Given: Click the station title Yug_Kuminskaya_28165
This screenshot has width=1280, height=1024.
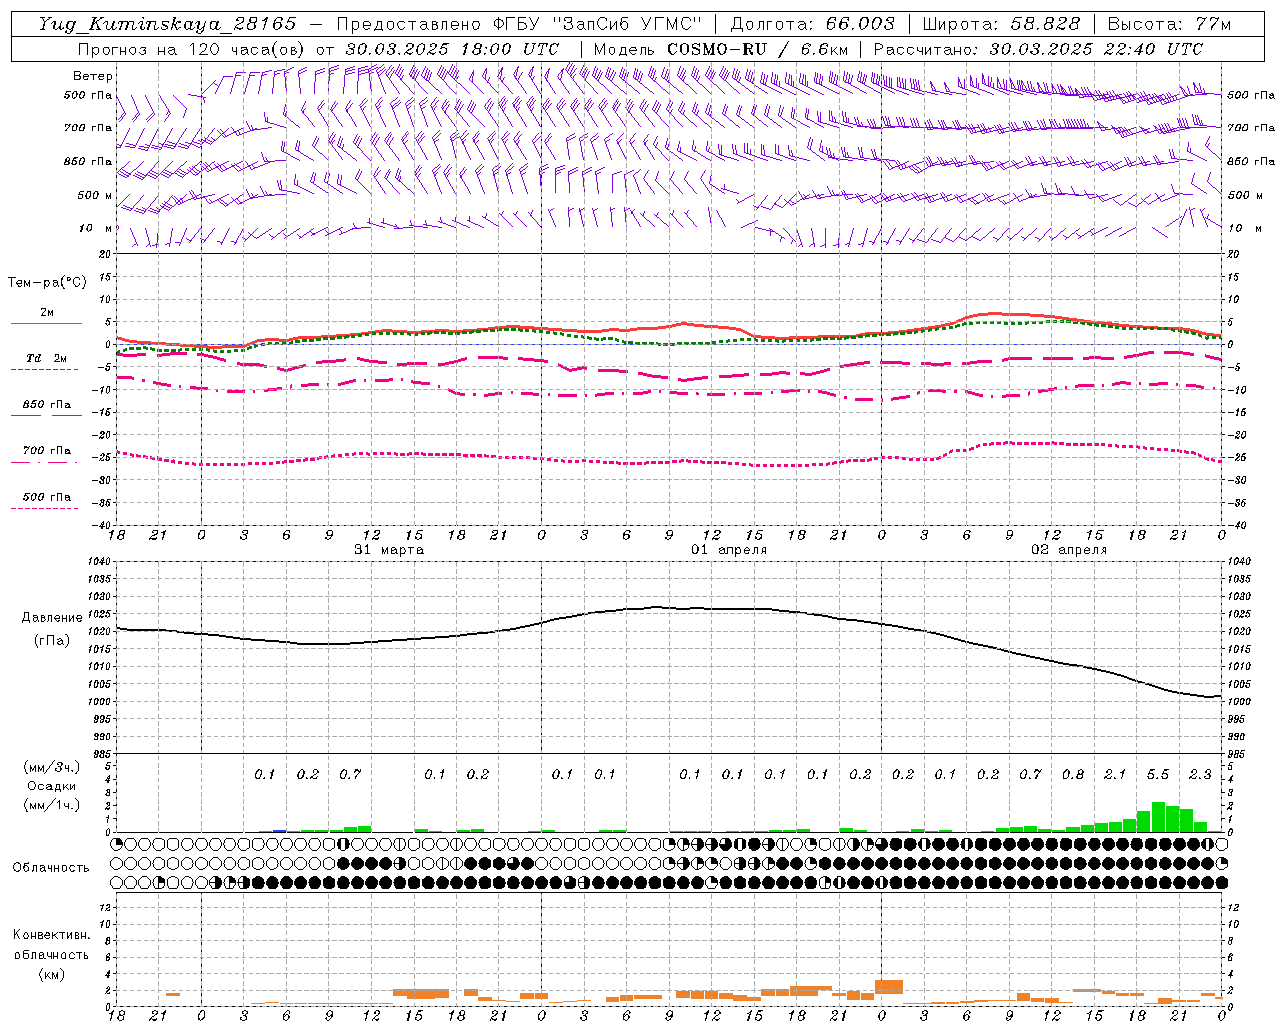Looking at the screenshot, I should [x=167, y=24].
